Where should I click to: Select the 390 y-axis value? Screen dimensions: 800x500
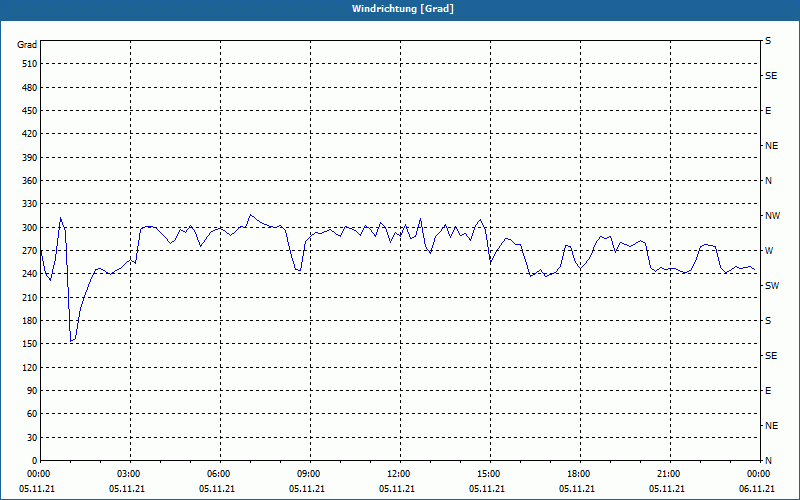coord(30,158)
